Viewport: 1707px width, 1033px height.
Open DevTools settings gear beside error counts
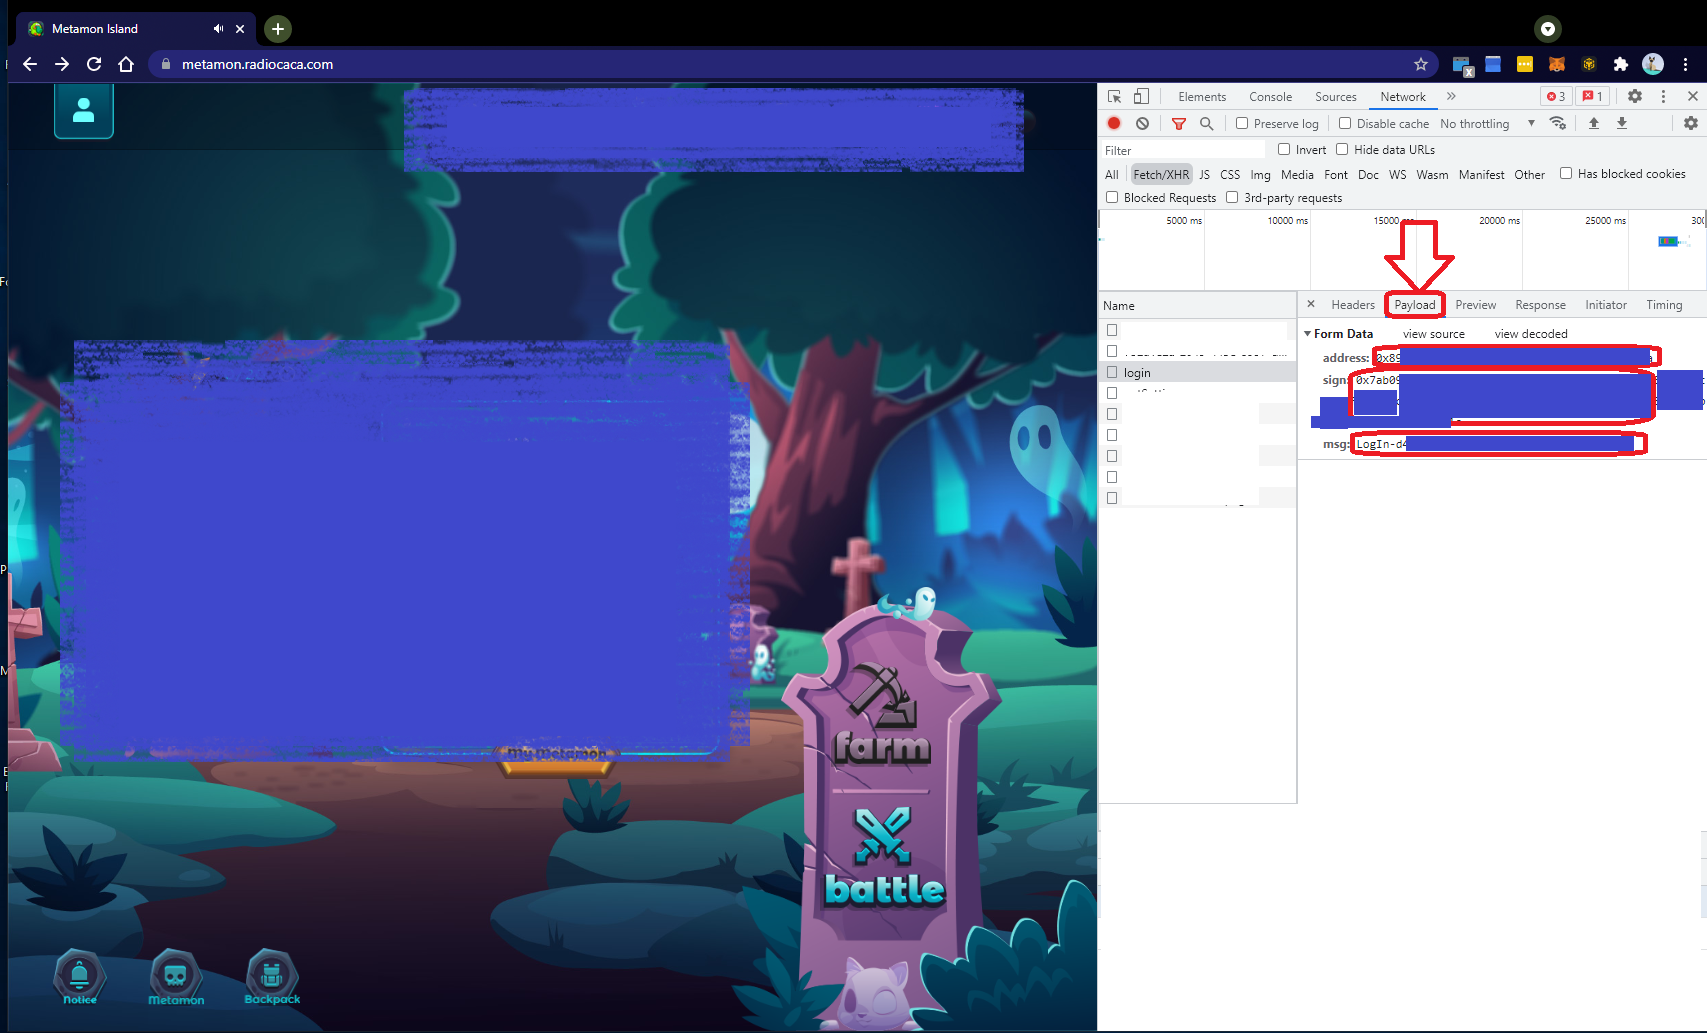coord(1635,97)
